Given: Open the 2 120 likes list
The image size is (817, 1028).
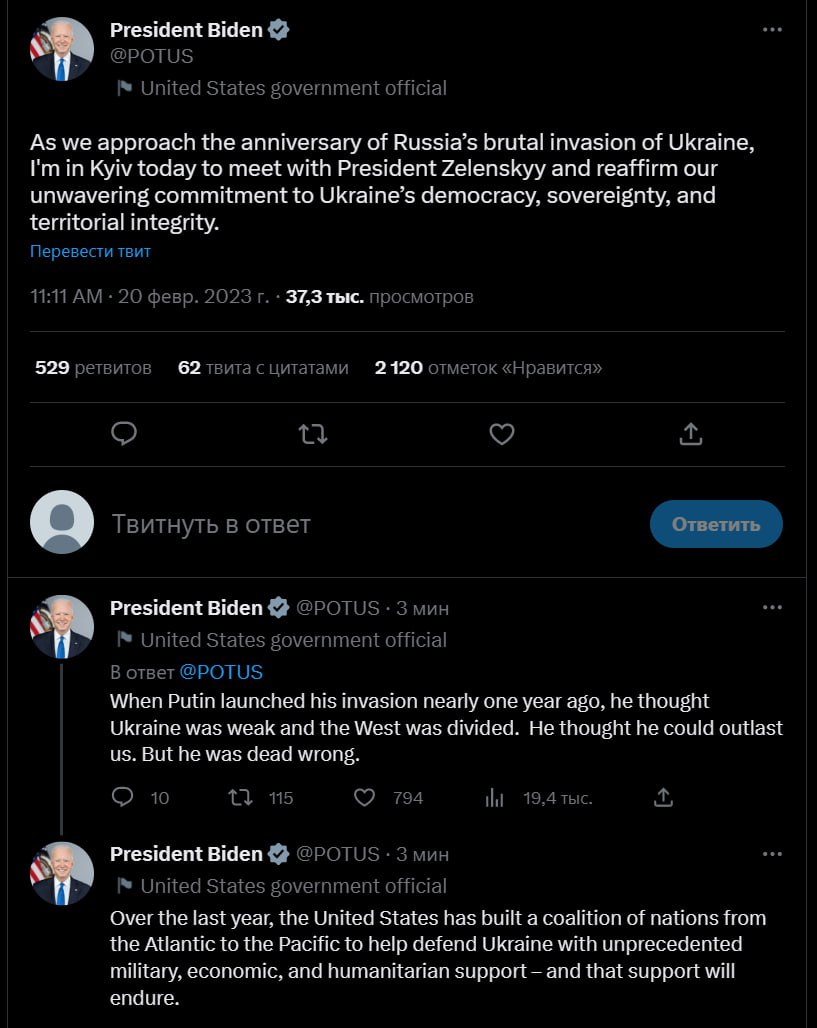Looking at the screenshot, I should (x=488, y=367).
